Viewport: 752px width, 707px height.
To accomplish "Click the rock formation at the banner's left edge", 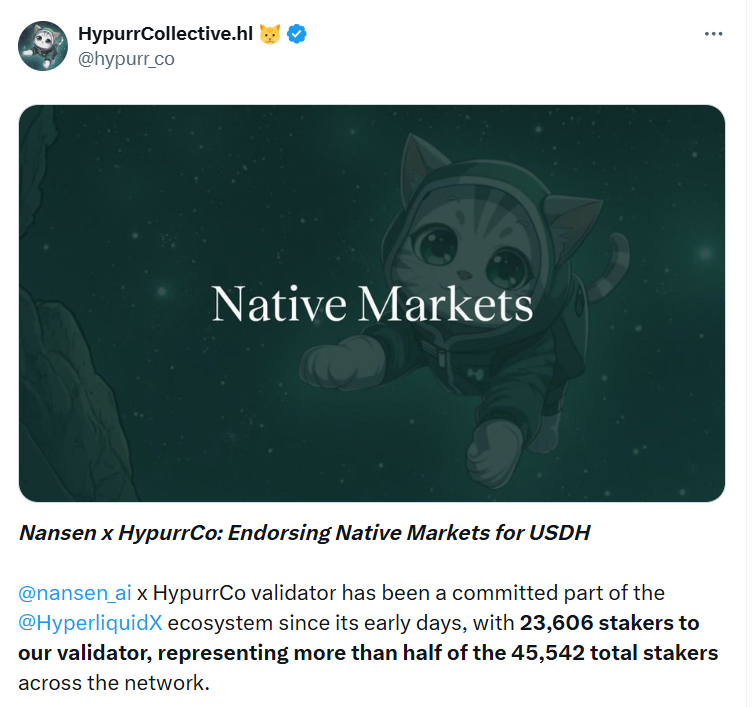I will [67, 374].
